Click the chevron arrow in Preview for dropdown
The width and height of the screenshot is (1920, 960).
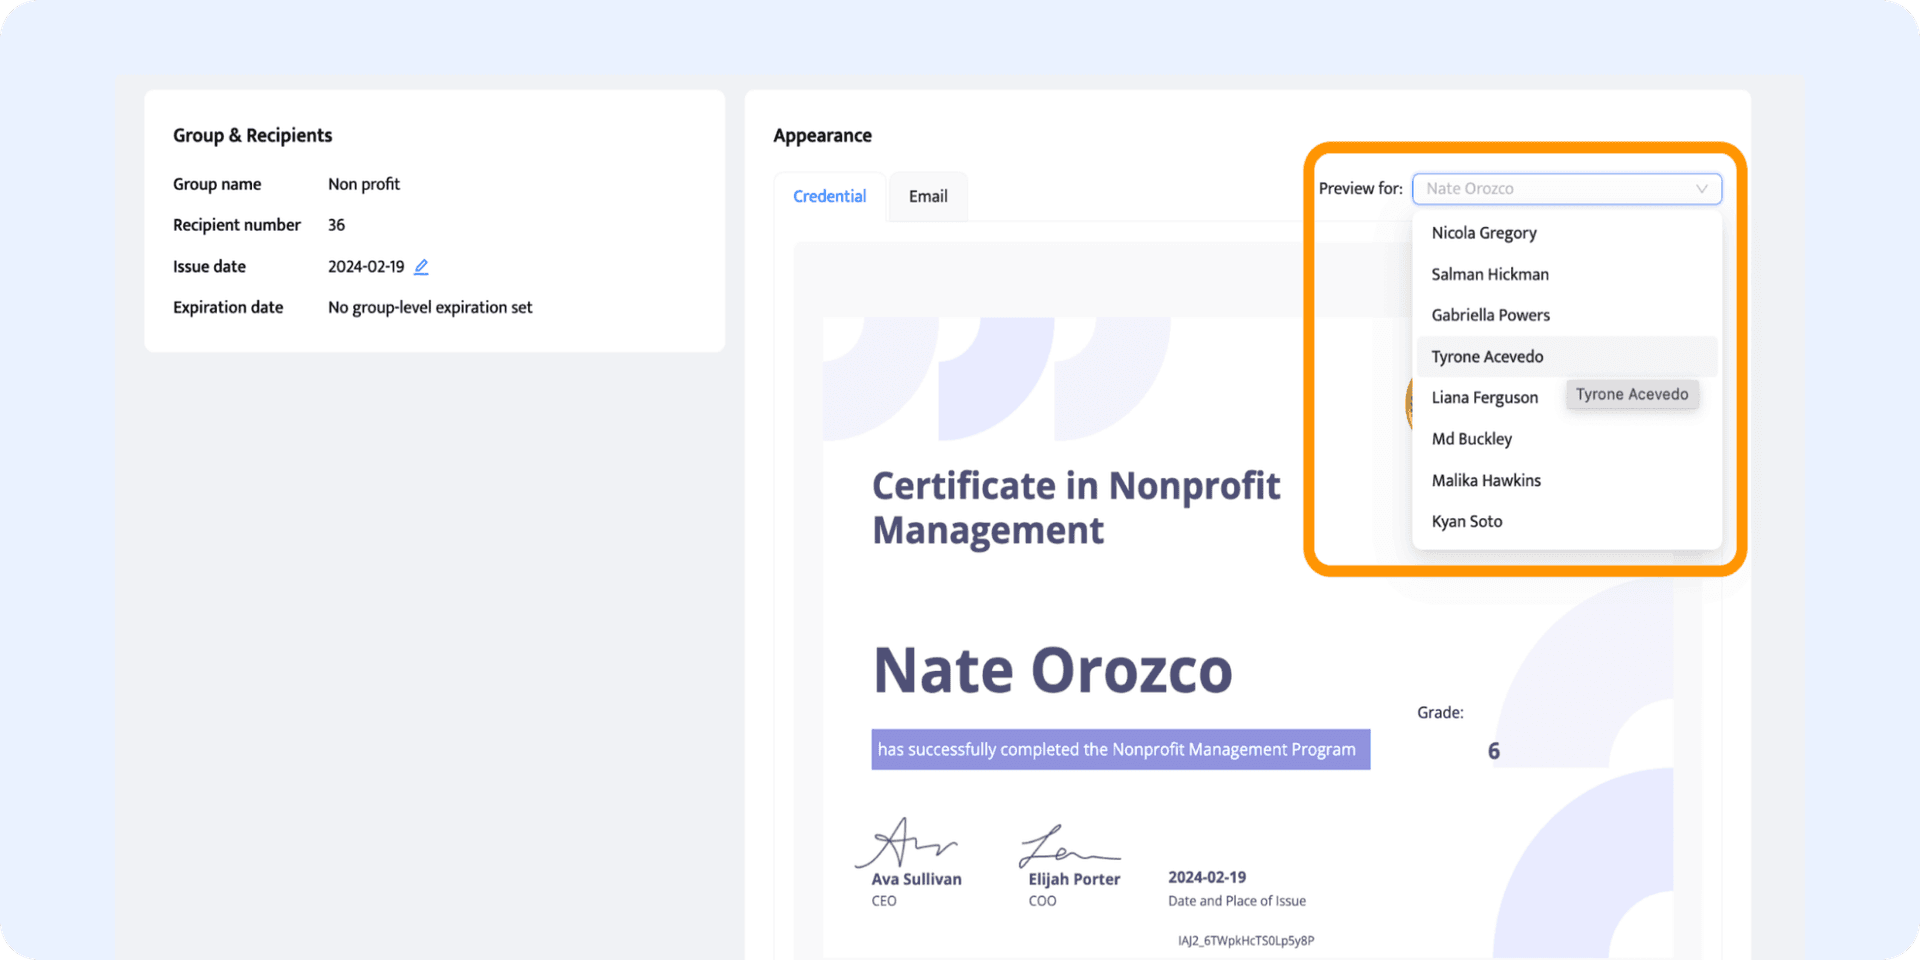tap(1701, 189)
